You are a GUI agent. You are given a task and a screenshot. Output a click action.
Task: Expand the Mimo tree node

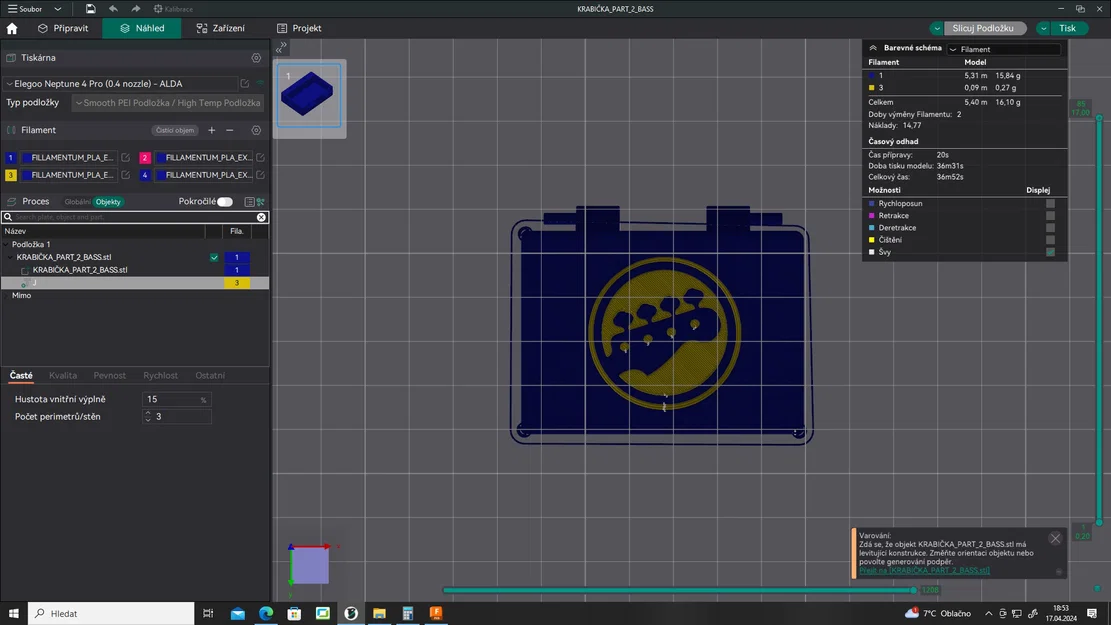click(6, 295)
